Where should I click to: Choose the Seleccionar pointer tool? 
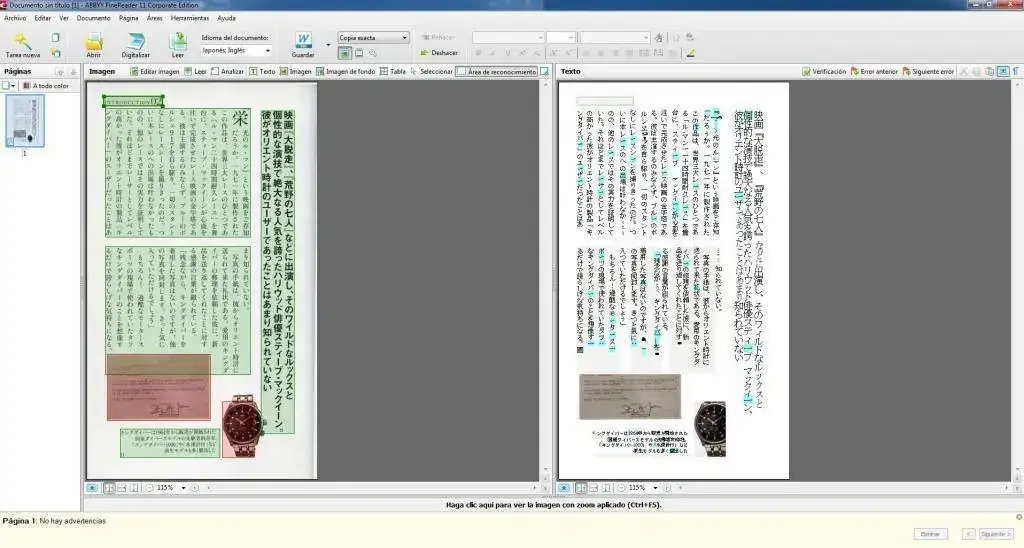coord(431,71)
